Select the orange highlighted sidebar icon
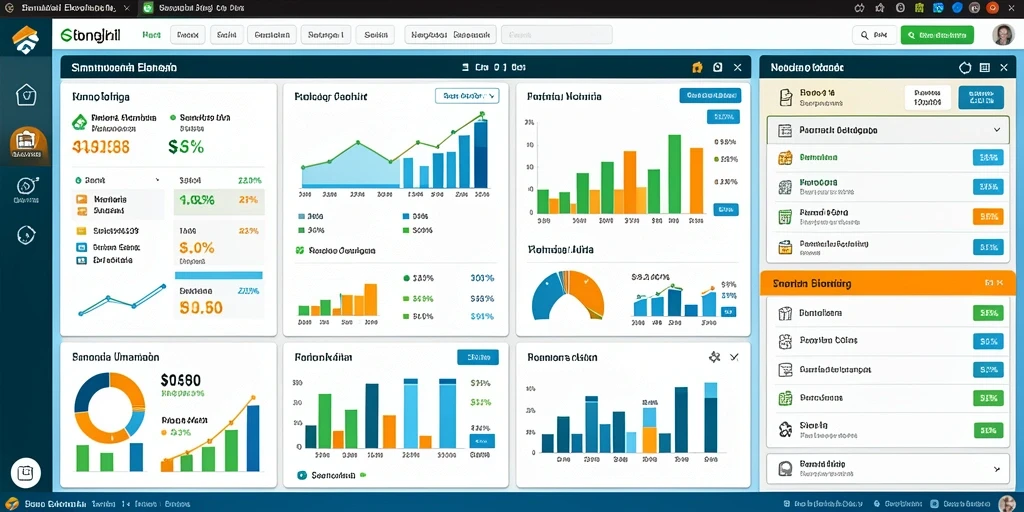This screenshot has height=512, width=1024. pos(27,144)
